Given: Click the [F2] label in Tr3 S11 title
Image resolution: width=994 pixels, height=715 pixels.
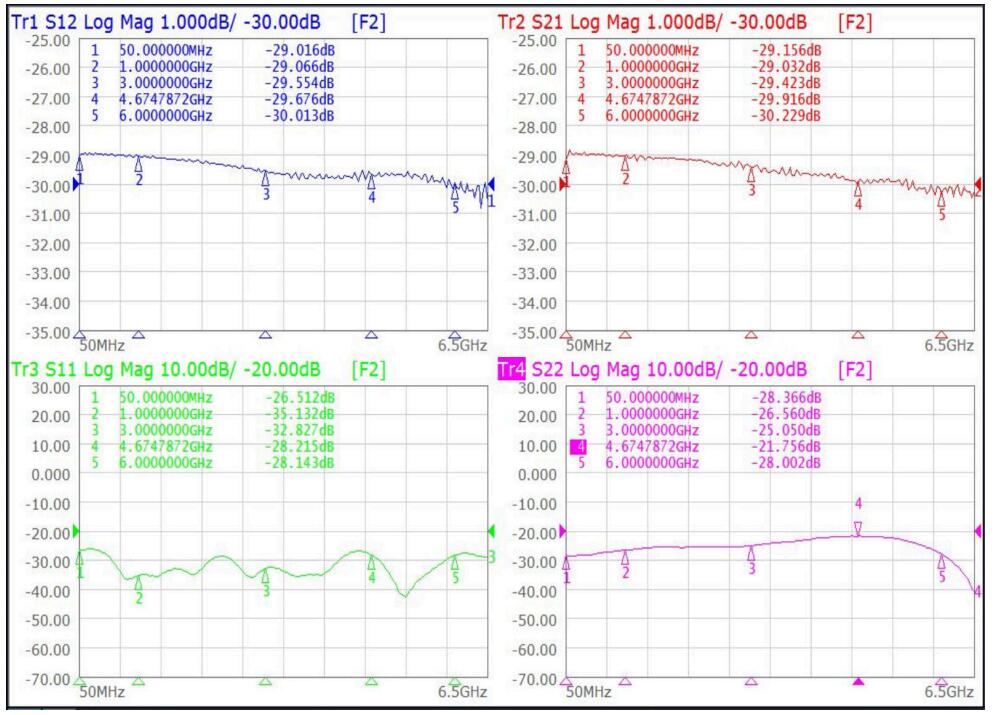Looking at the screenshot, I should [x=371, y=371].
